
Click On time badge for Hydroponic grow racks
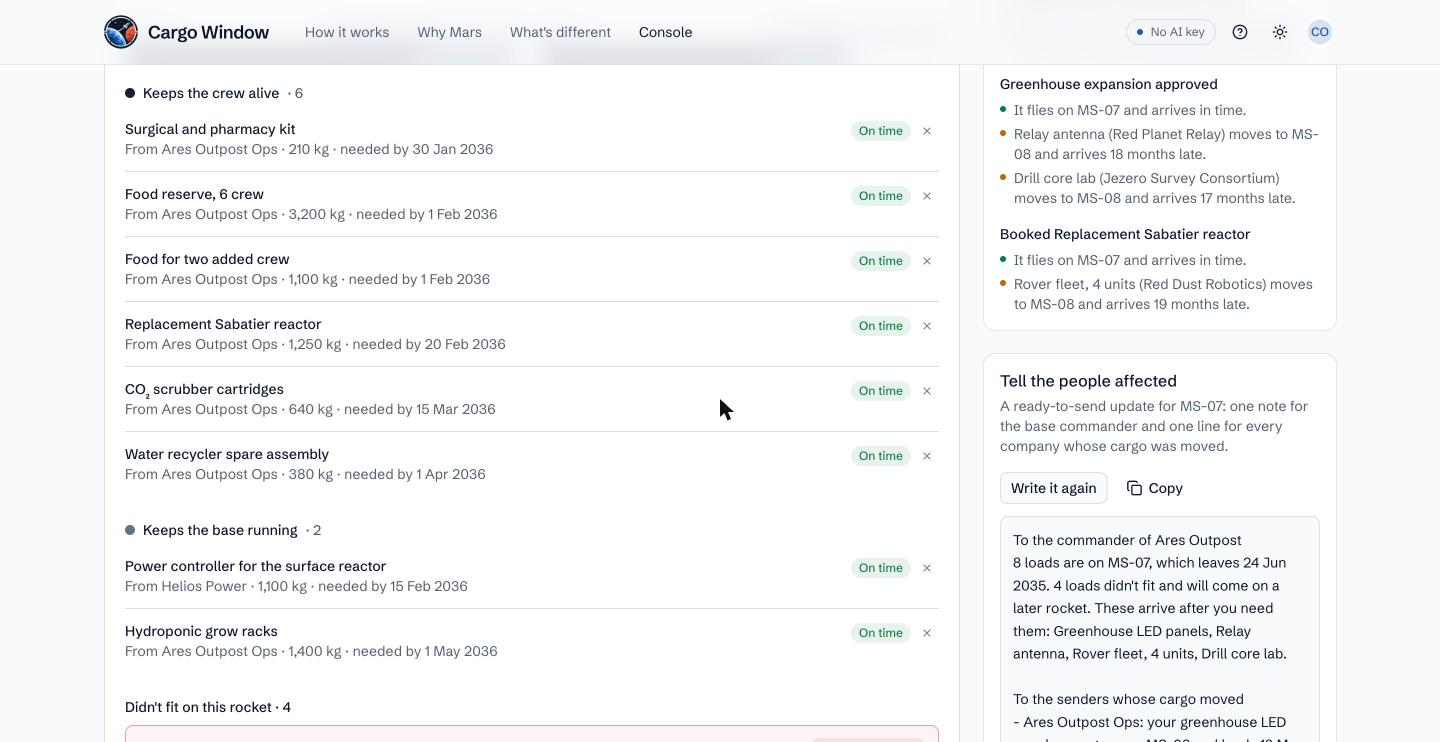click(x=881, y=633)
